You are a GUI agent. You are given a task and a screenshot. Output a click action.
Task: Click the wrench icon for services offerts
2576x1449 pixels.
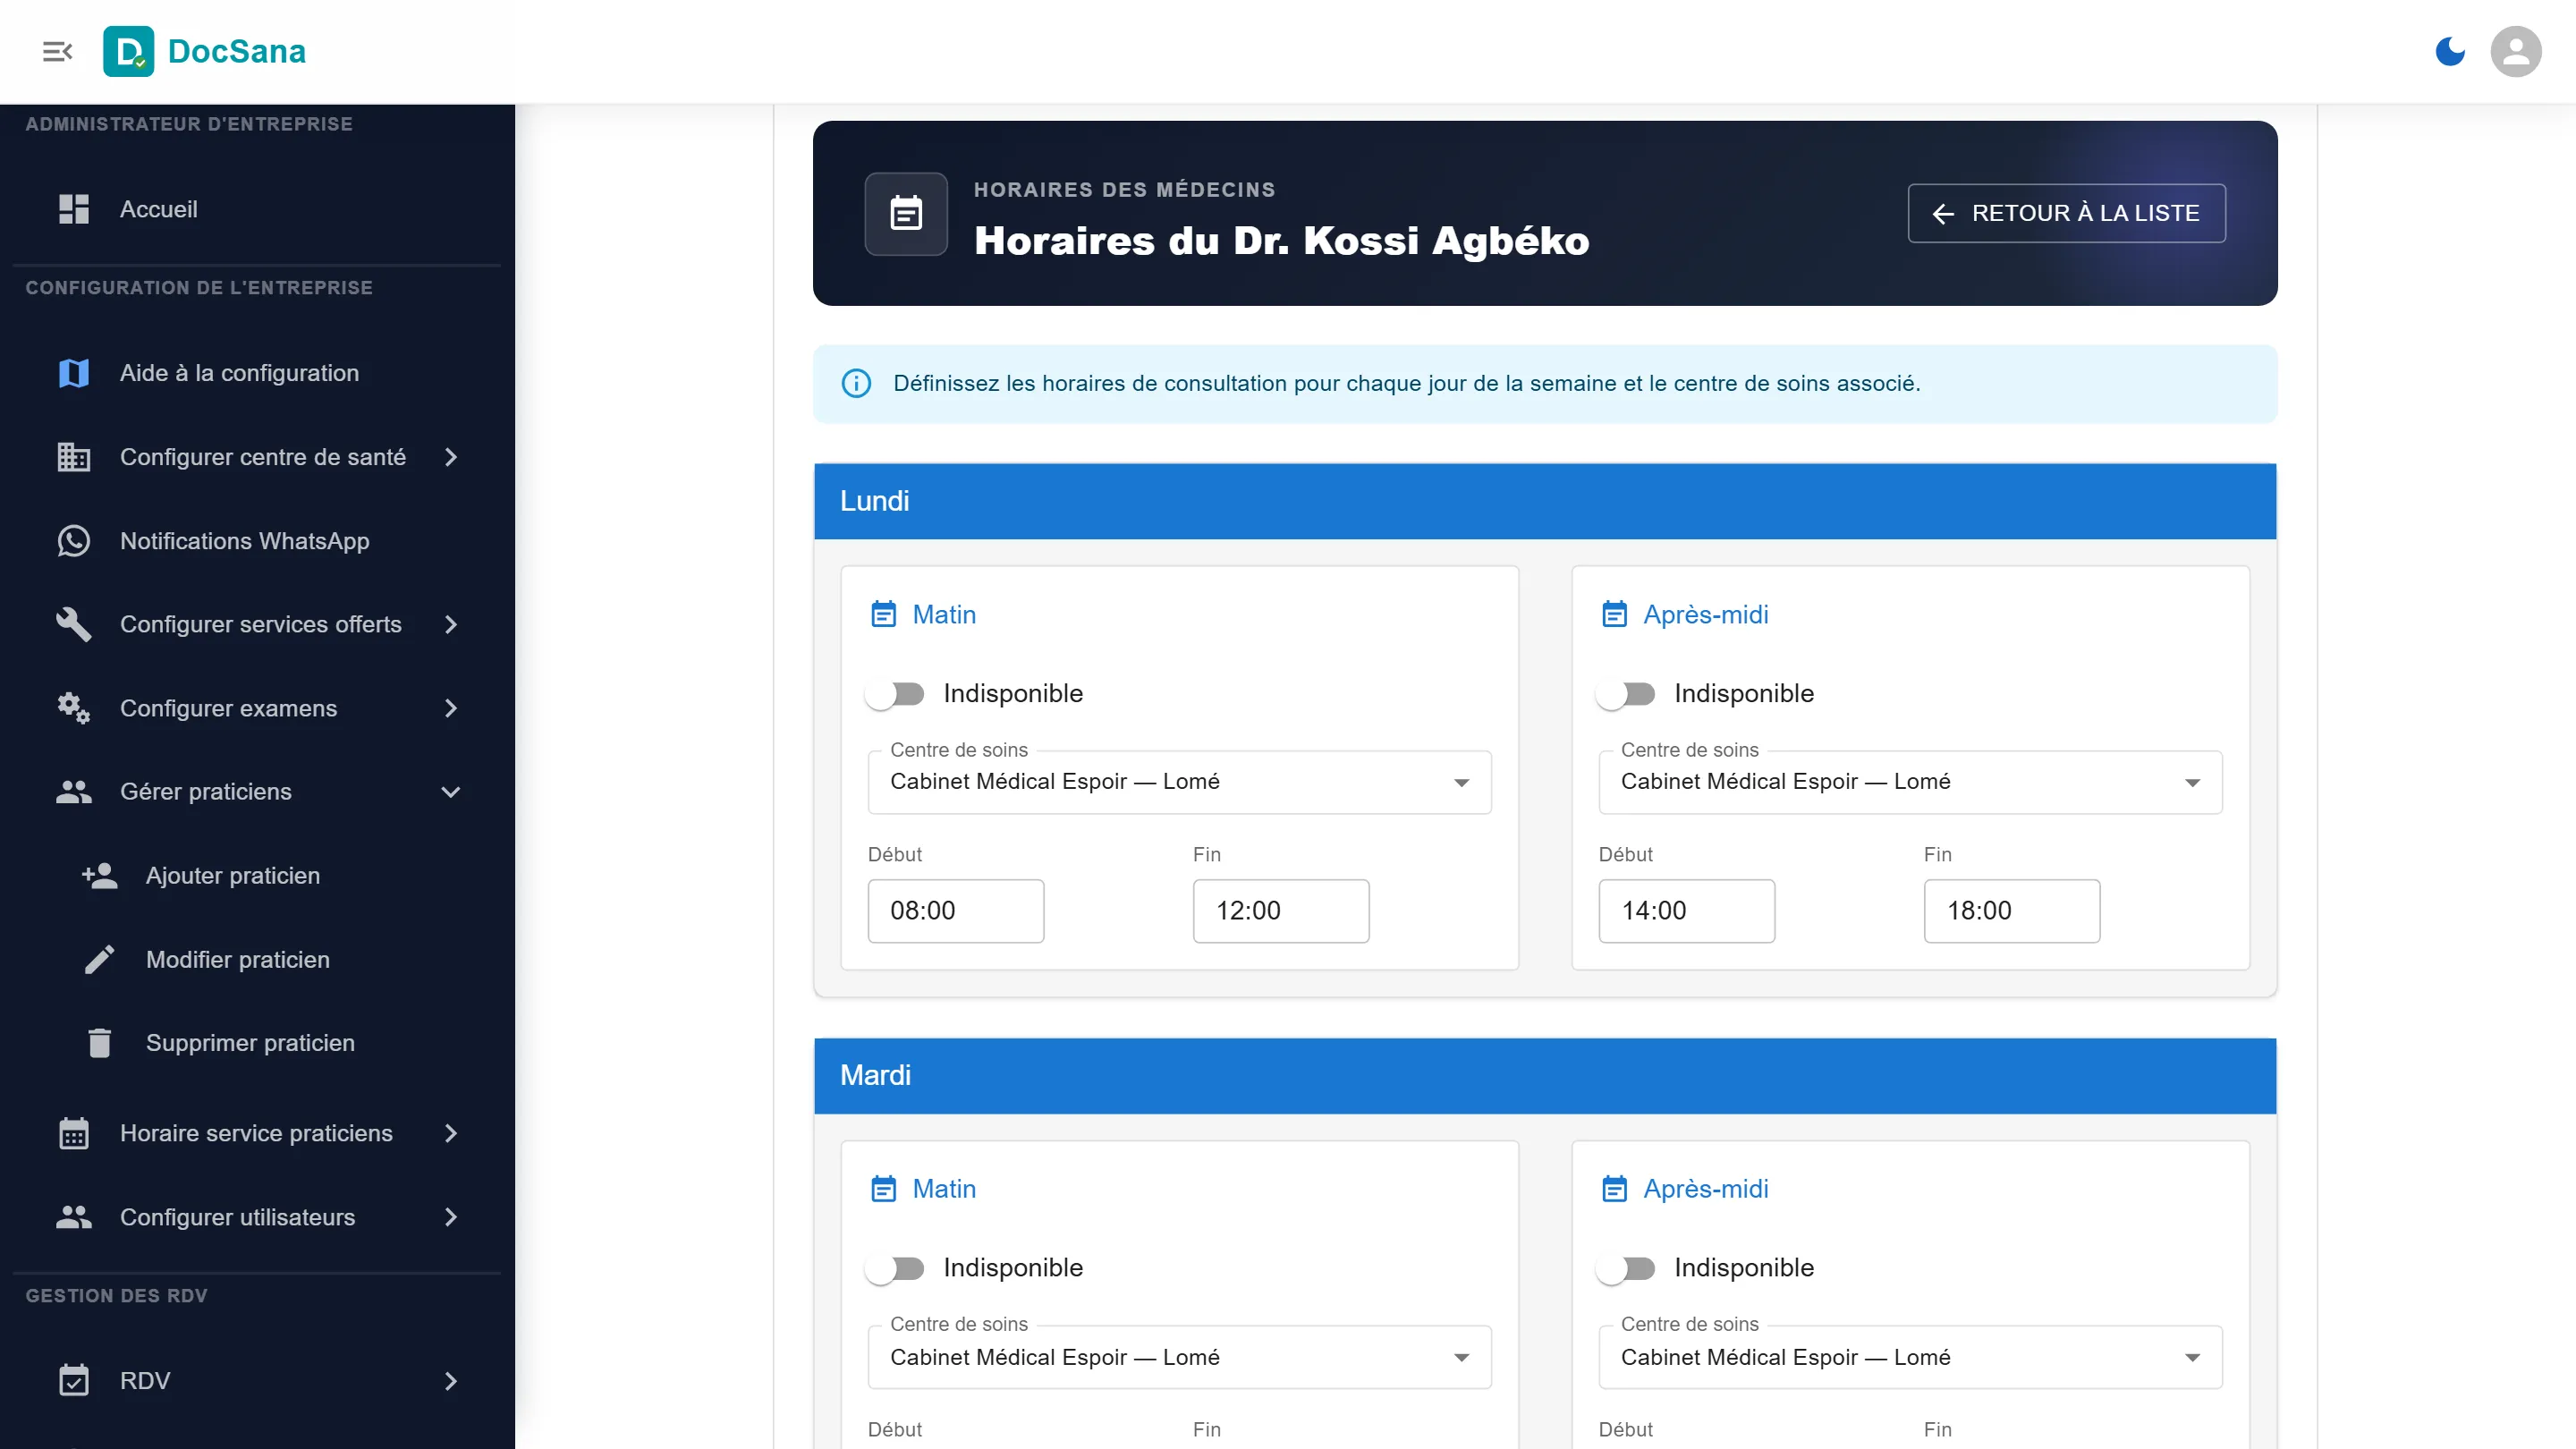click(74, 624)
